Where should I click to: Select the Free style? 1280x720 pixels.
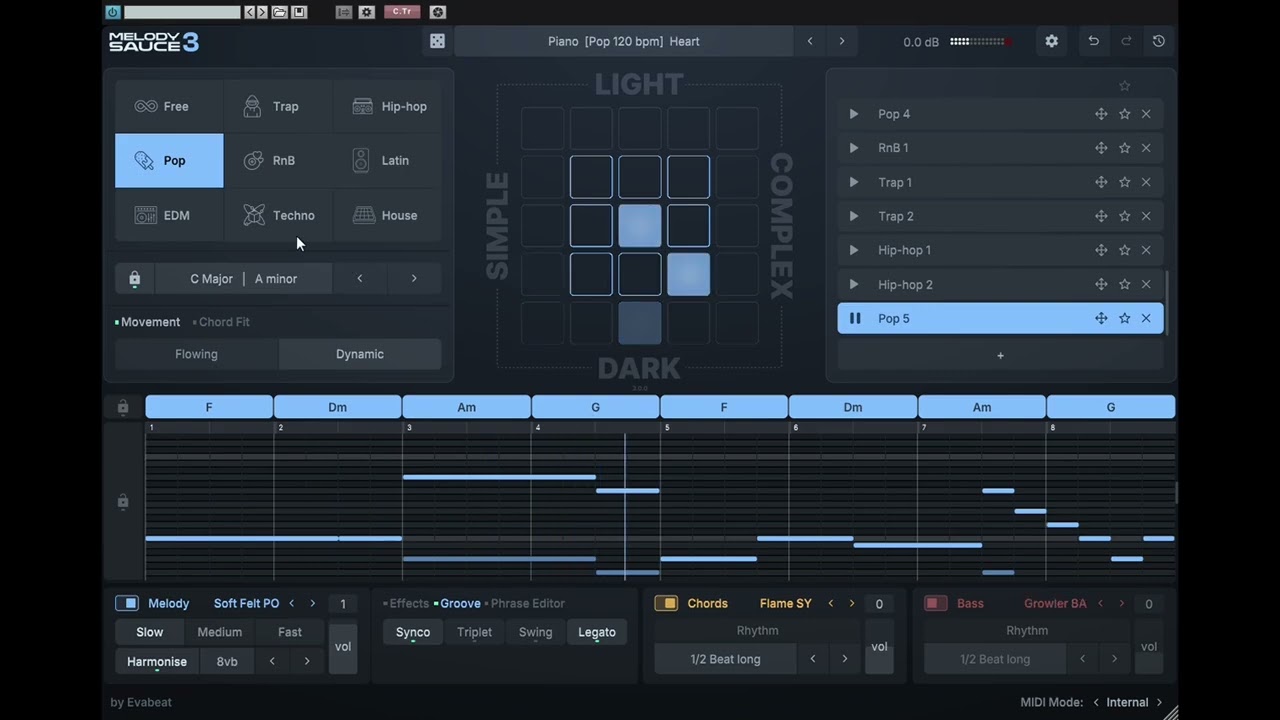pyautogui.click(x=169, y=106)
